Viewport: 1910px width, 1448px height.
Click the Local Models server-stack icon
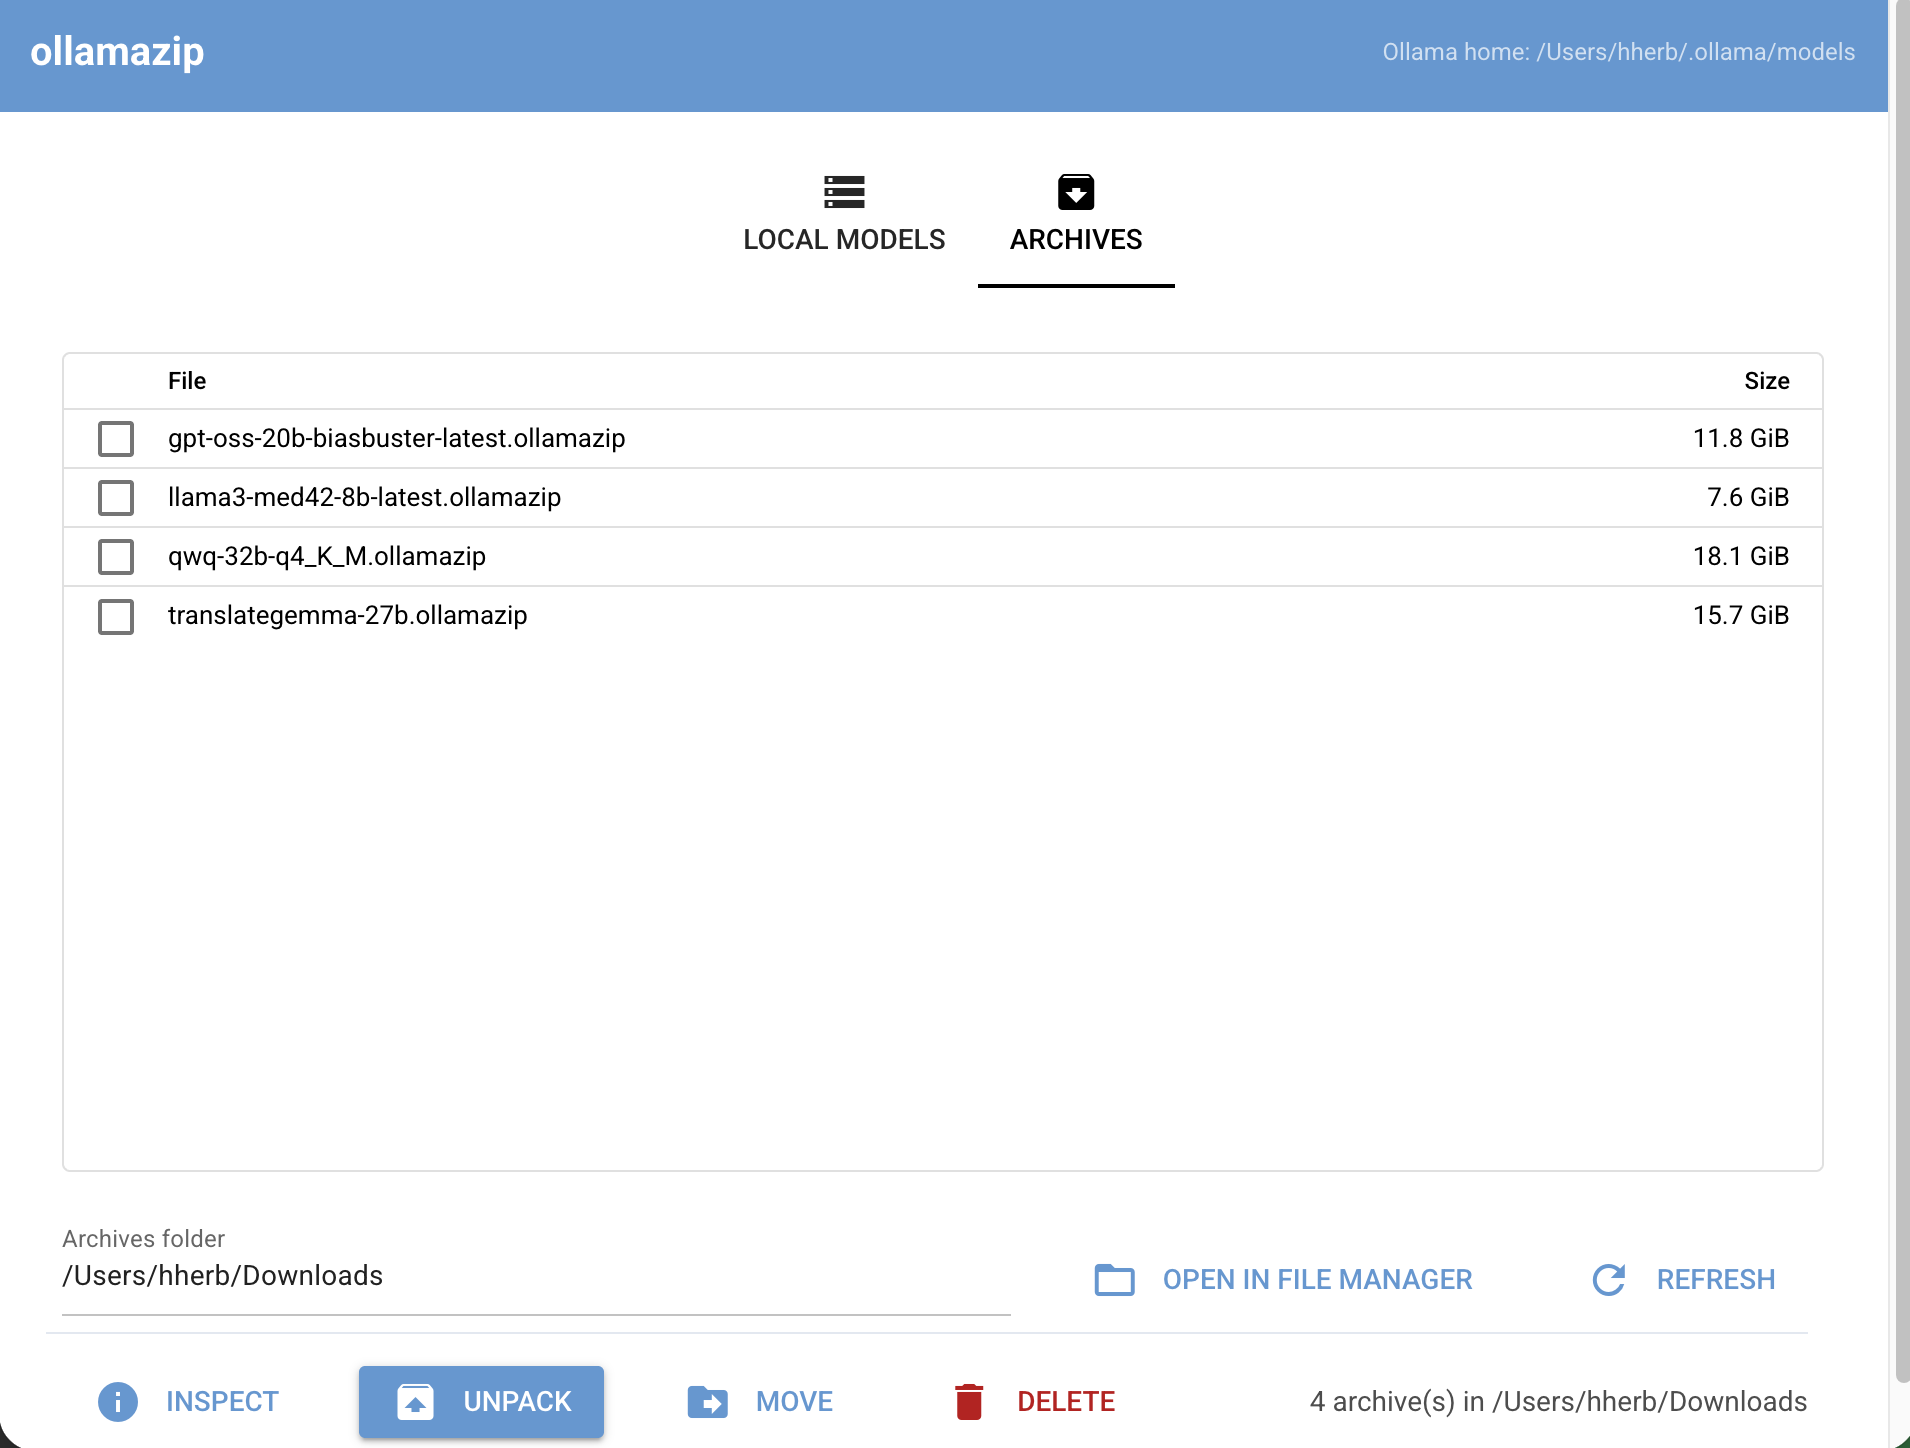point(844,191)
